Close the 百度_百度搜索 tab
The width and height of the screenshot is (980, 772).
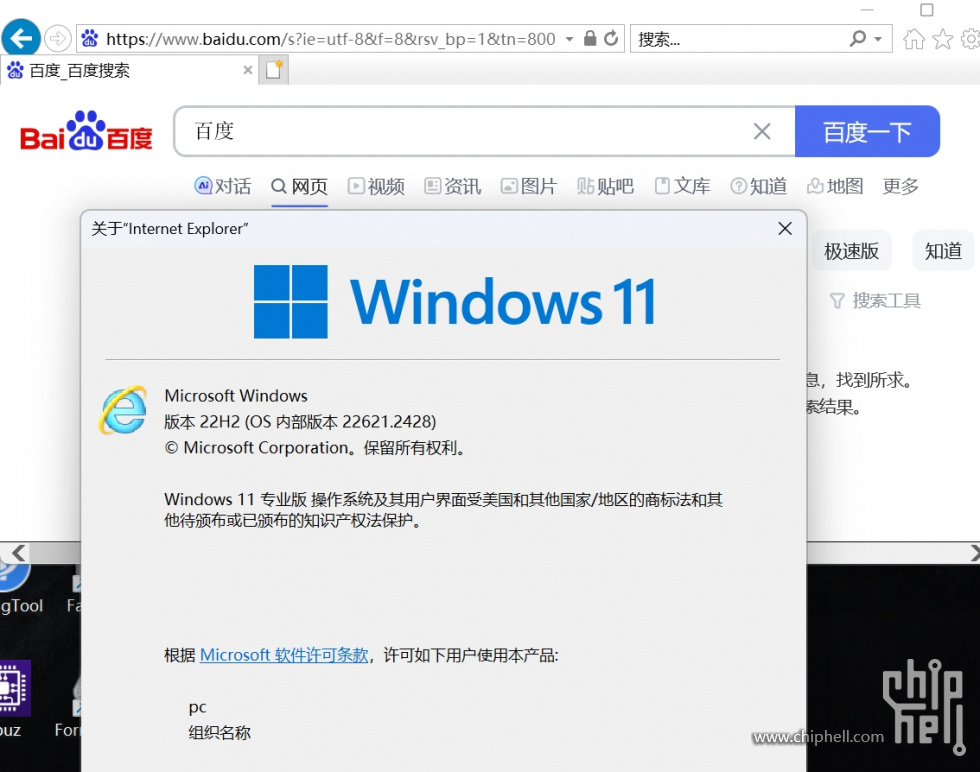tap(248, 70)
